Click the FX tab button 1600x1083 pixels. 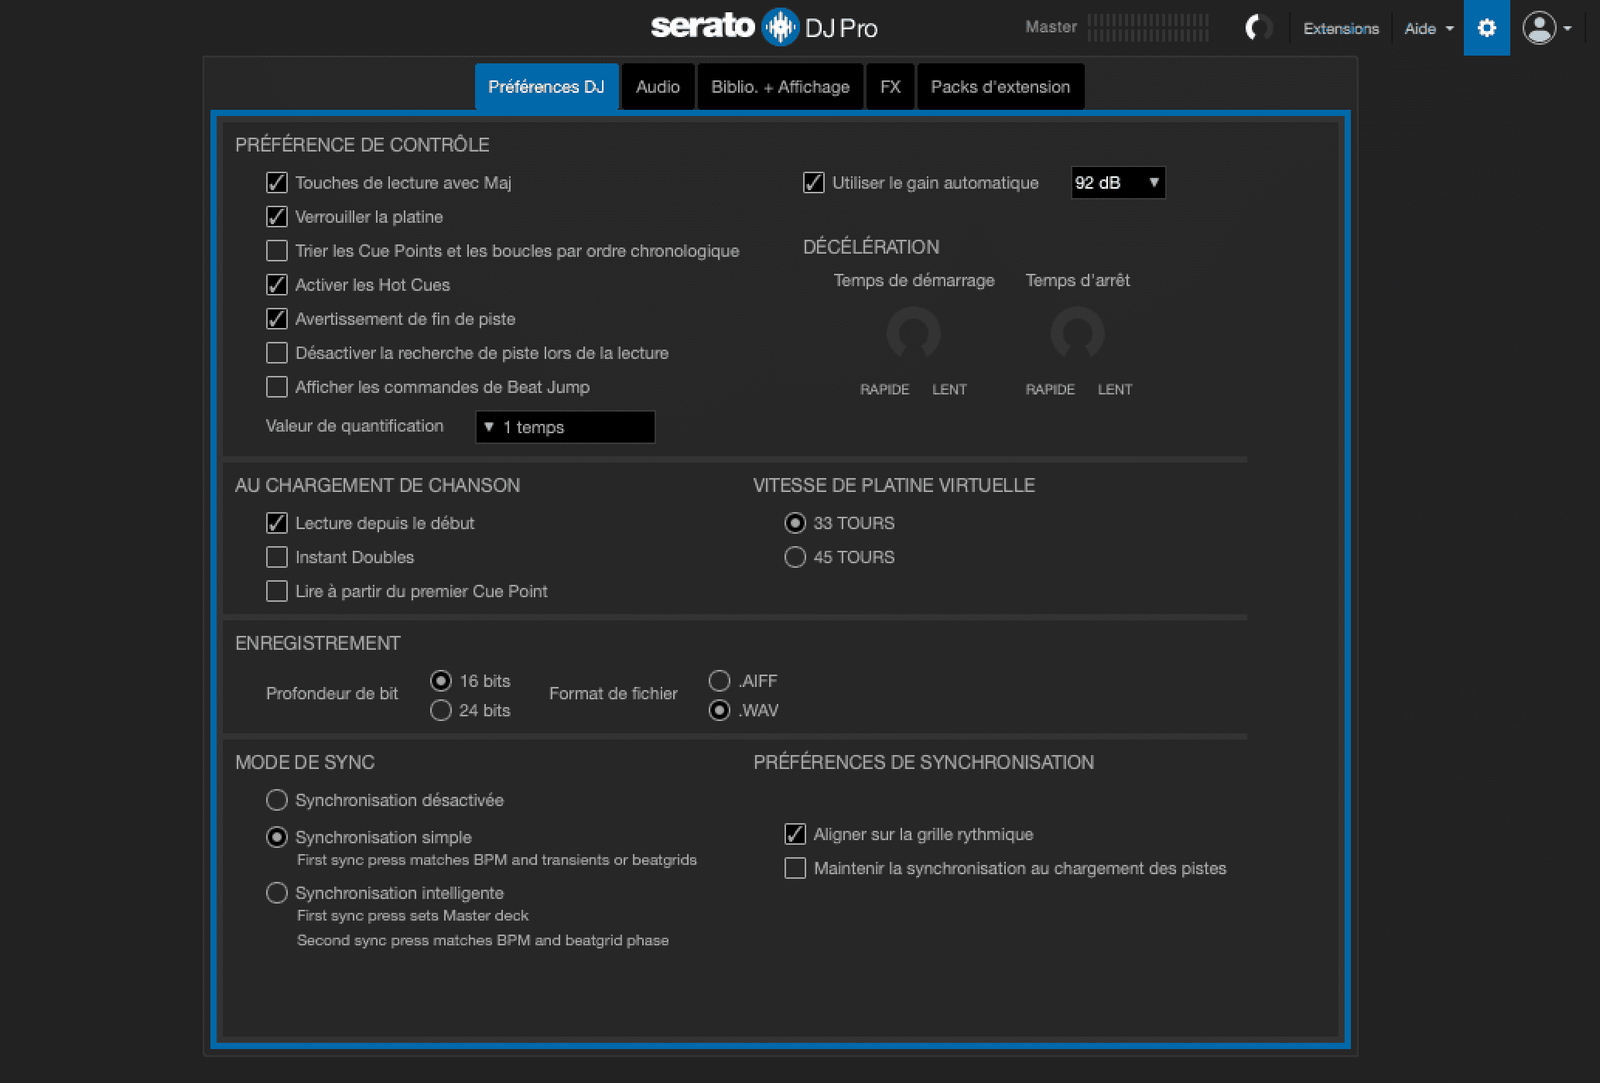890,86
